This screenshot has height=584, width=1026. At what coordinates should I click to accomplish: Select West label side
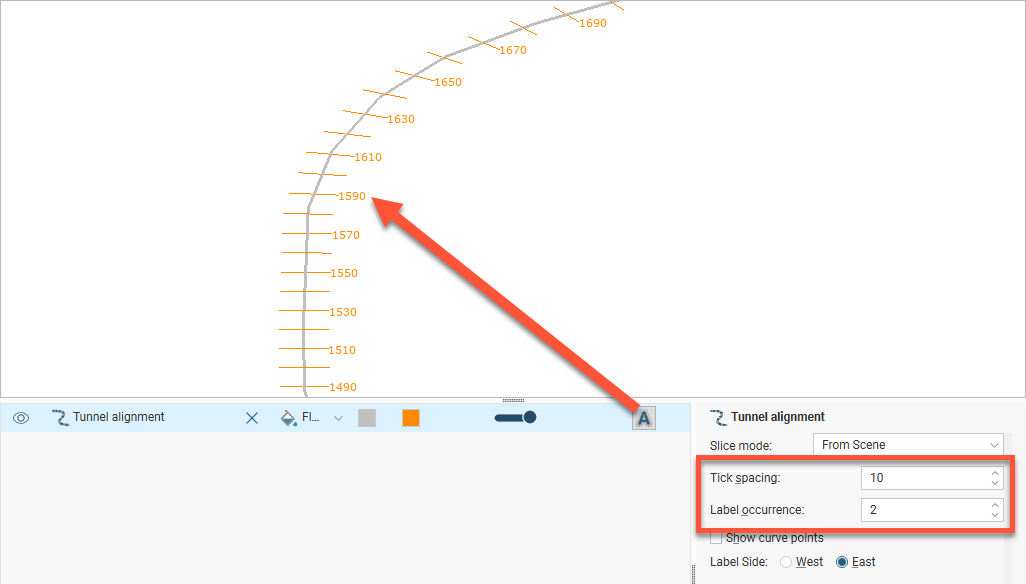[x=786, y=562]
